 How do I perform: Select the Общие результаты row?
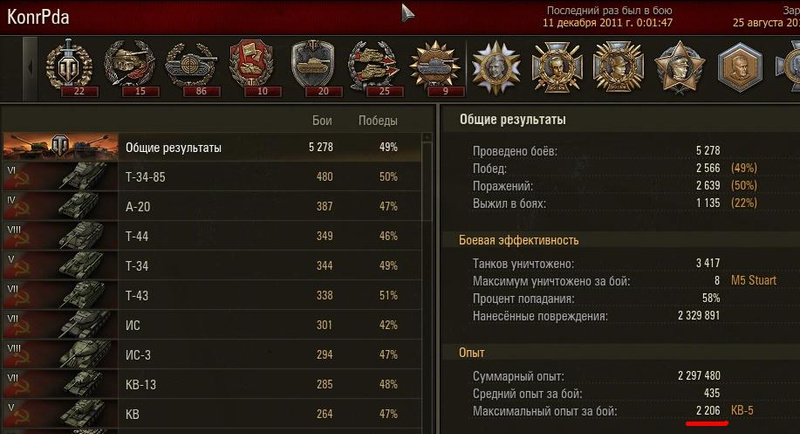pyautogui.click(x=212, y=147)
